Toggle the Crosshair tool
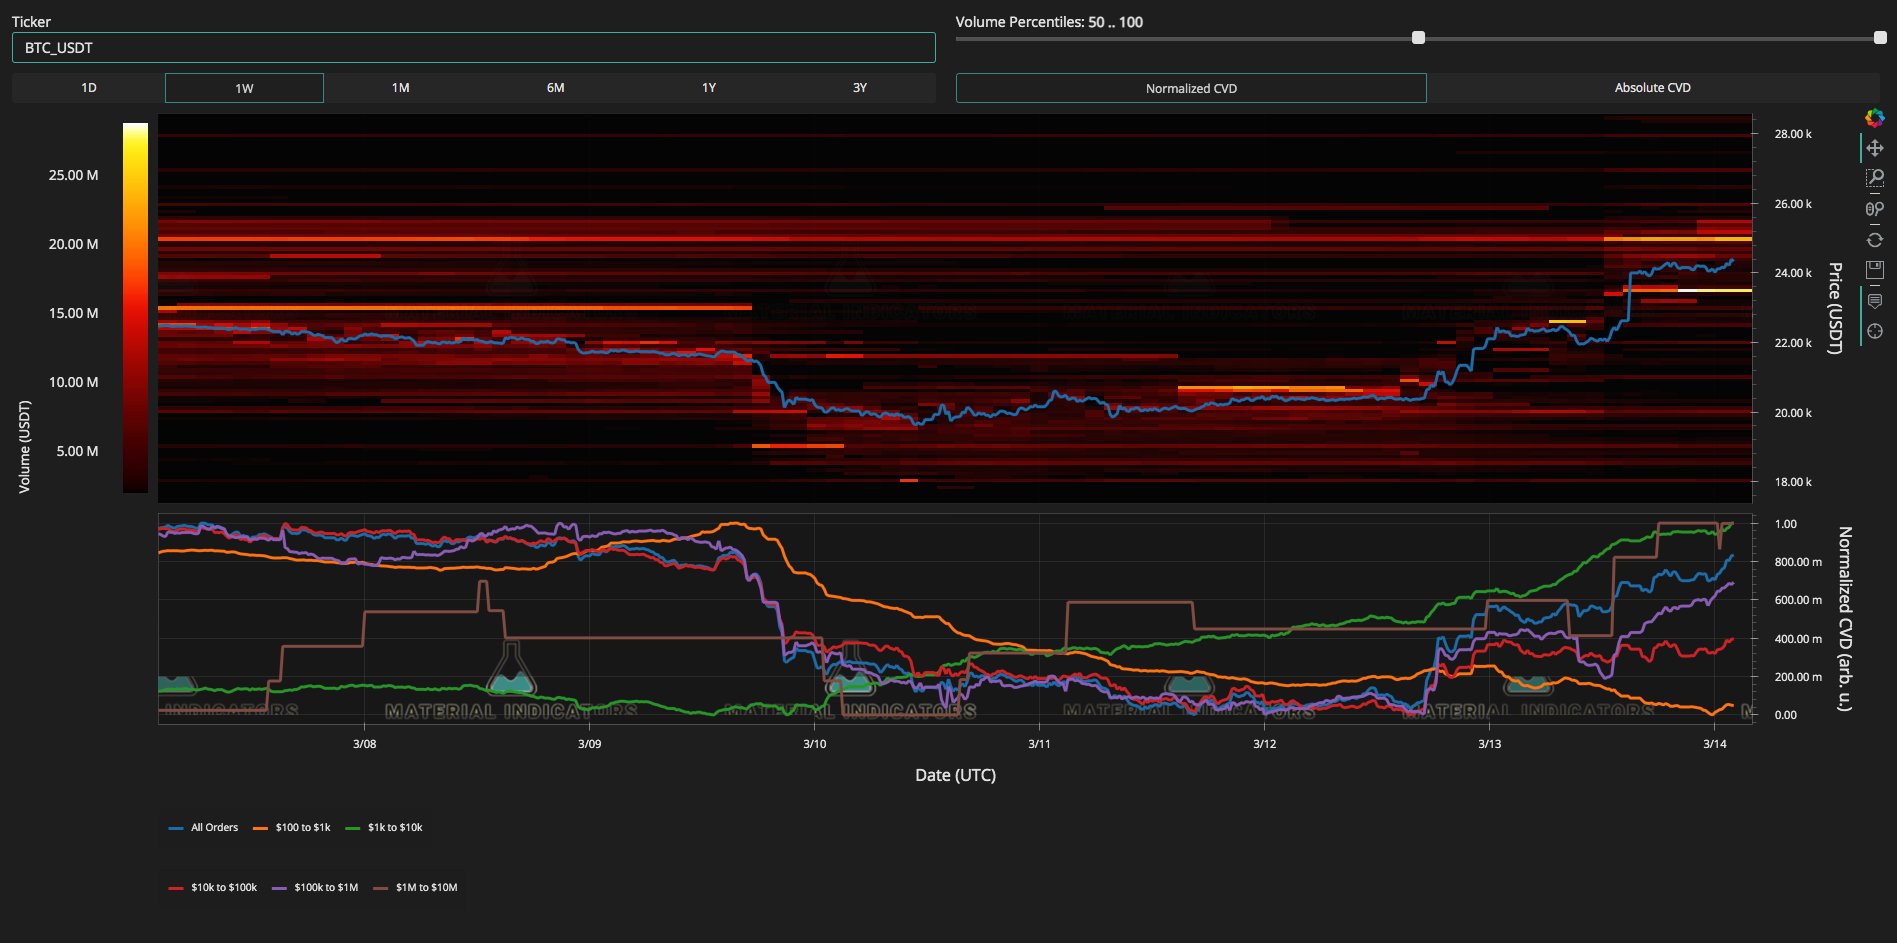Viewport: 1897px width, 943px height. pyautogui.click(x=1875, y=331)
